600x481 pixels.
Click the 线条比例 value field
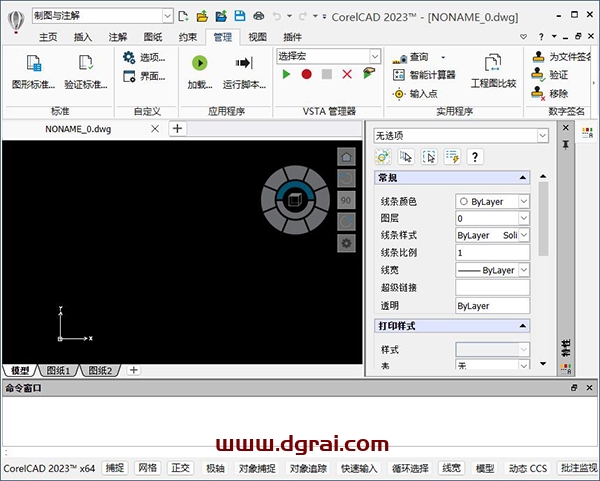click(492, 253)
